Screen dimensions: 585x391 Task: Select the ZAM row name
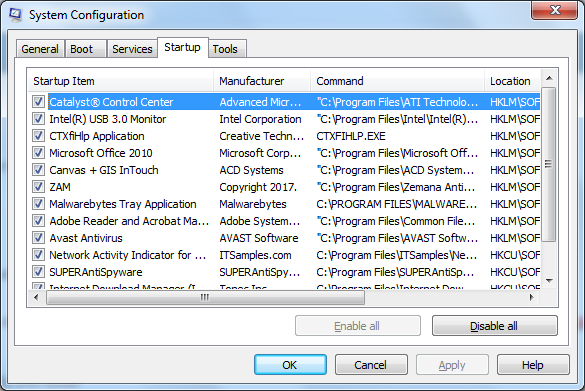(60, 187)
